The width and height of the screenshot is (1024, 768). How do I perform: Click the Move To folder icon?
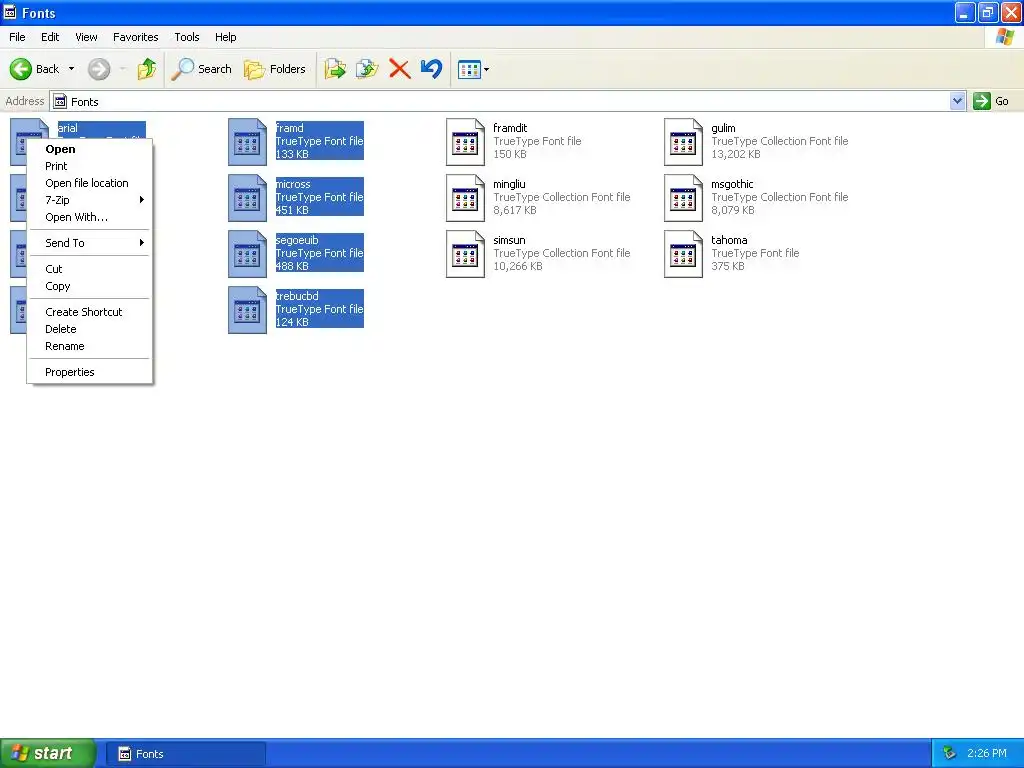point(335,69)
